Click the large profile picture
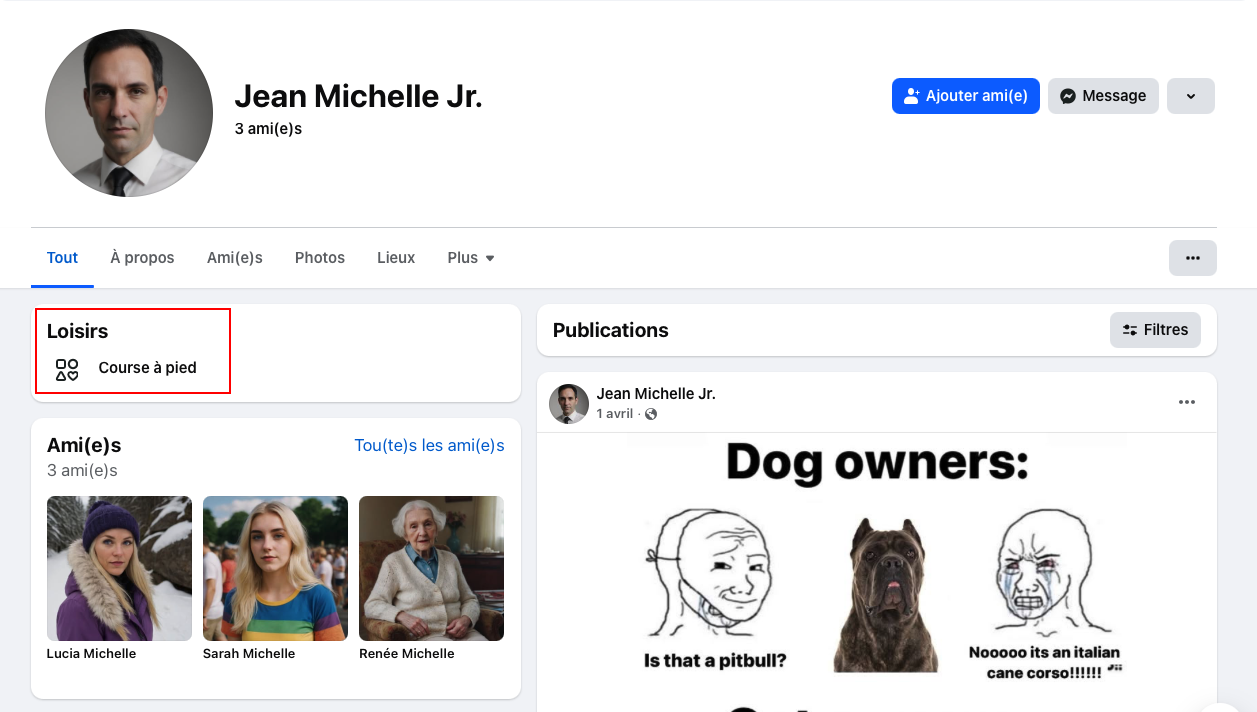The height and width of the screenshot is (712, 1257). (129, 113)
